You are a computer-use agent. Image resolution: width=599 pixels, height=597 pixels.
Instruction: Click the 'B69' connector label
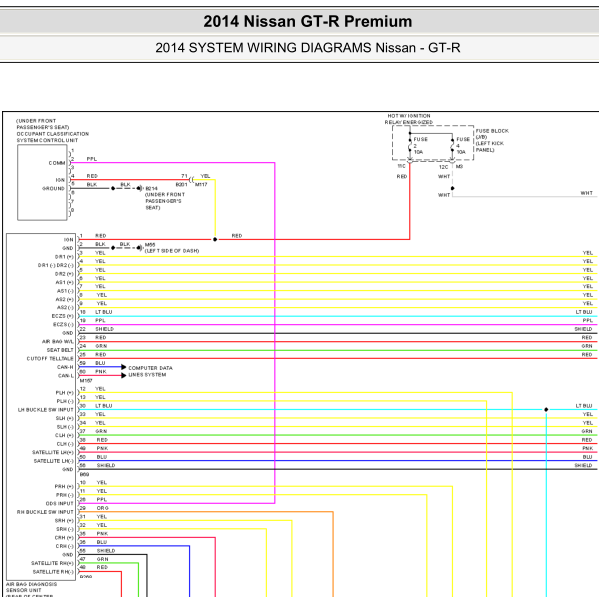[84, 474]
